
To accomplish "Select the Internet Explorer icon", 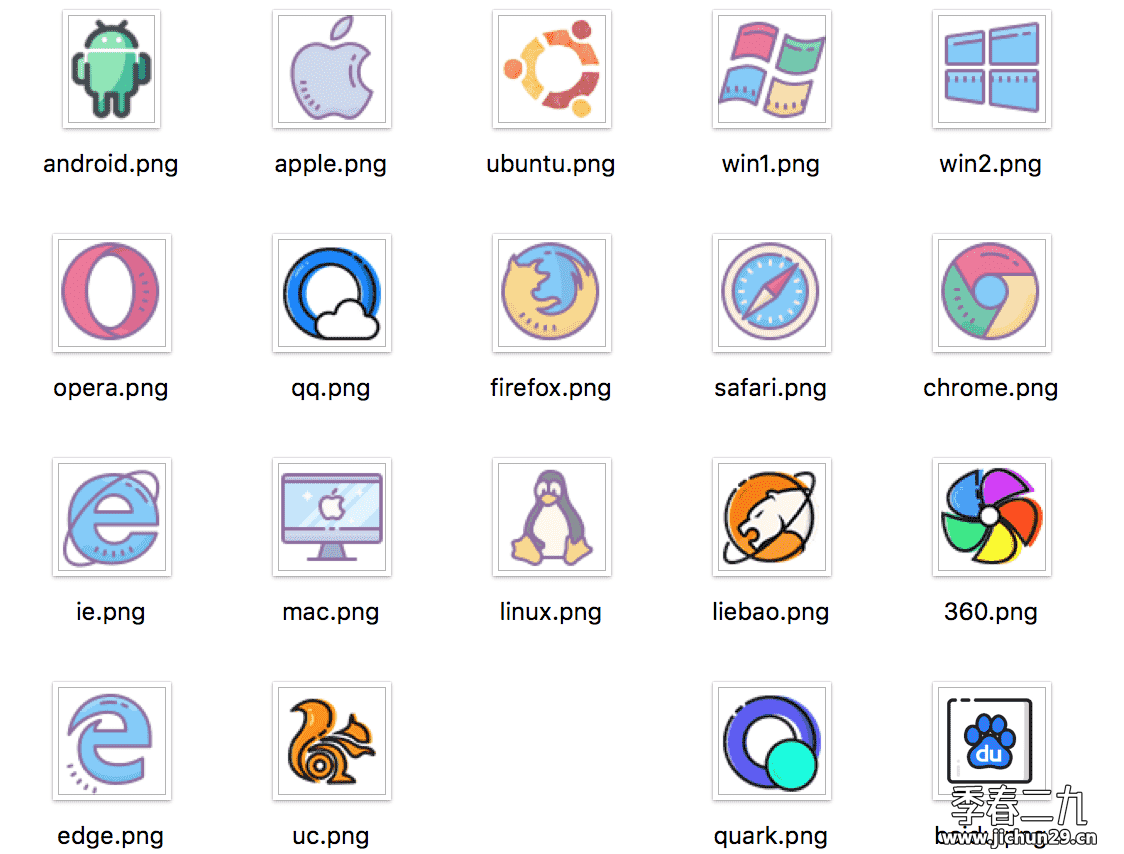I will (x=111, y=516).
